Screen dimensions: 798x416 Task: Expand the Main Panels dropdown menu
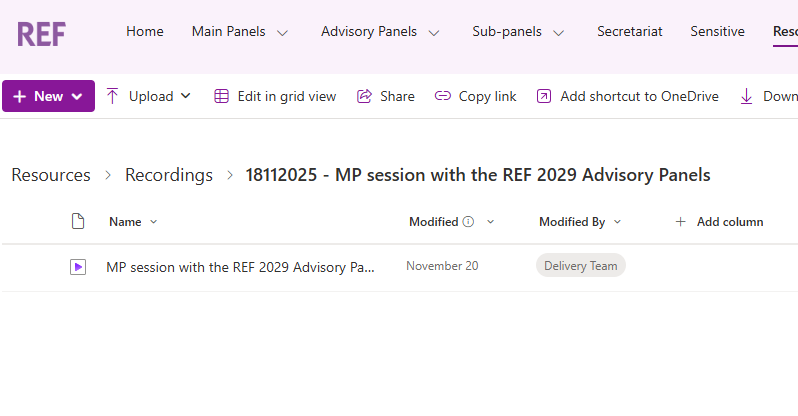[282, 32]
